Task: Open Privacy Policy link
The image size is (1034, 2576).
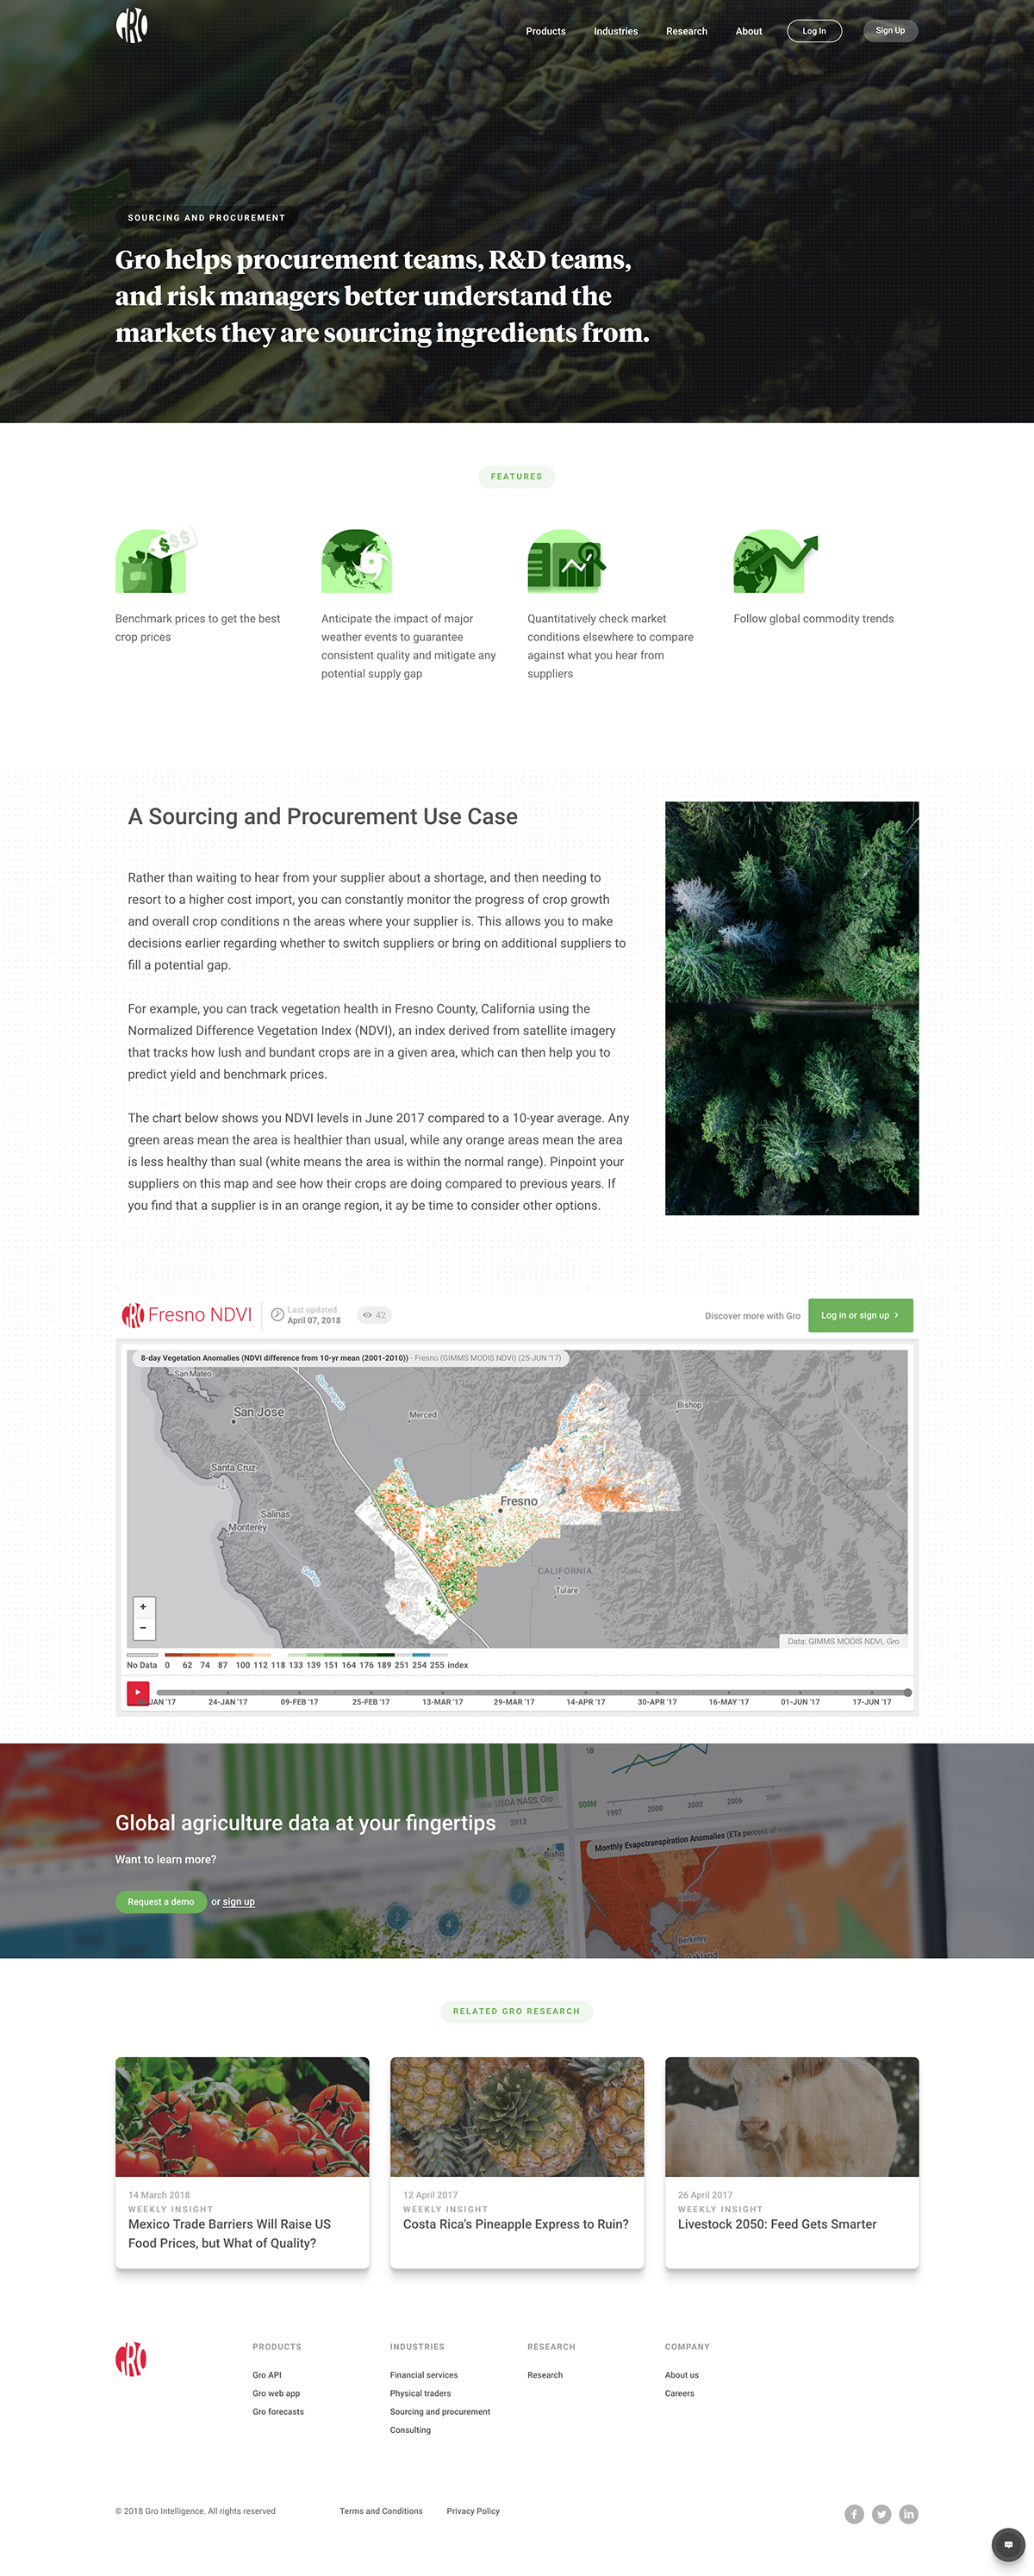Action: [473, 2511]
